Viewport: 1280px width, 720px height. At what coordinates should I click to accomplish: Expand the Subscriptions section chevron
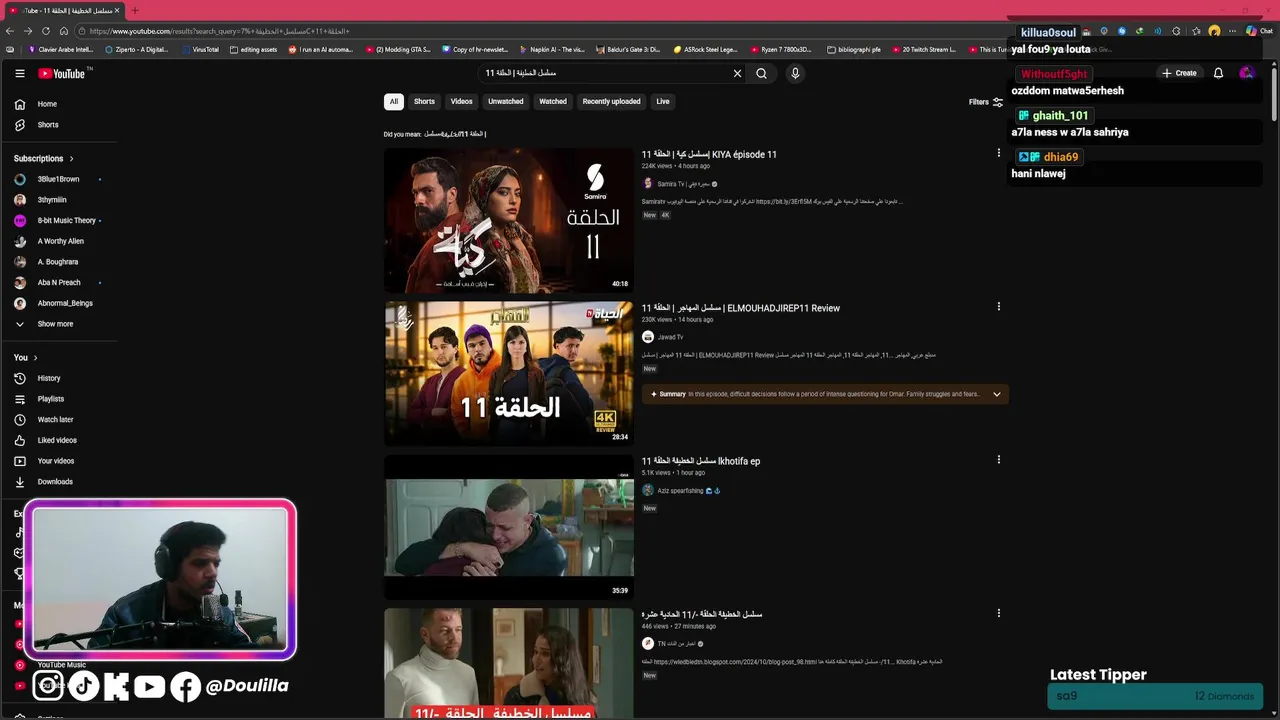click(x=71, y=159)
